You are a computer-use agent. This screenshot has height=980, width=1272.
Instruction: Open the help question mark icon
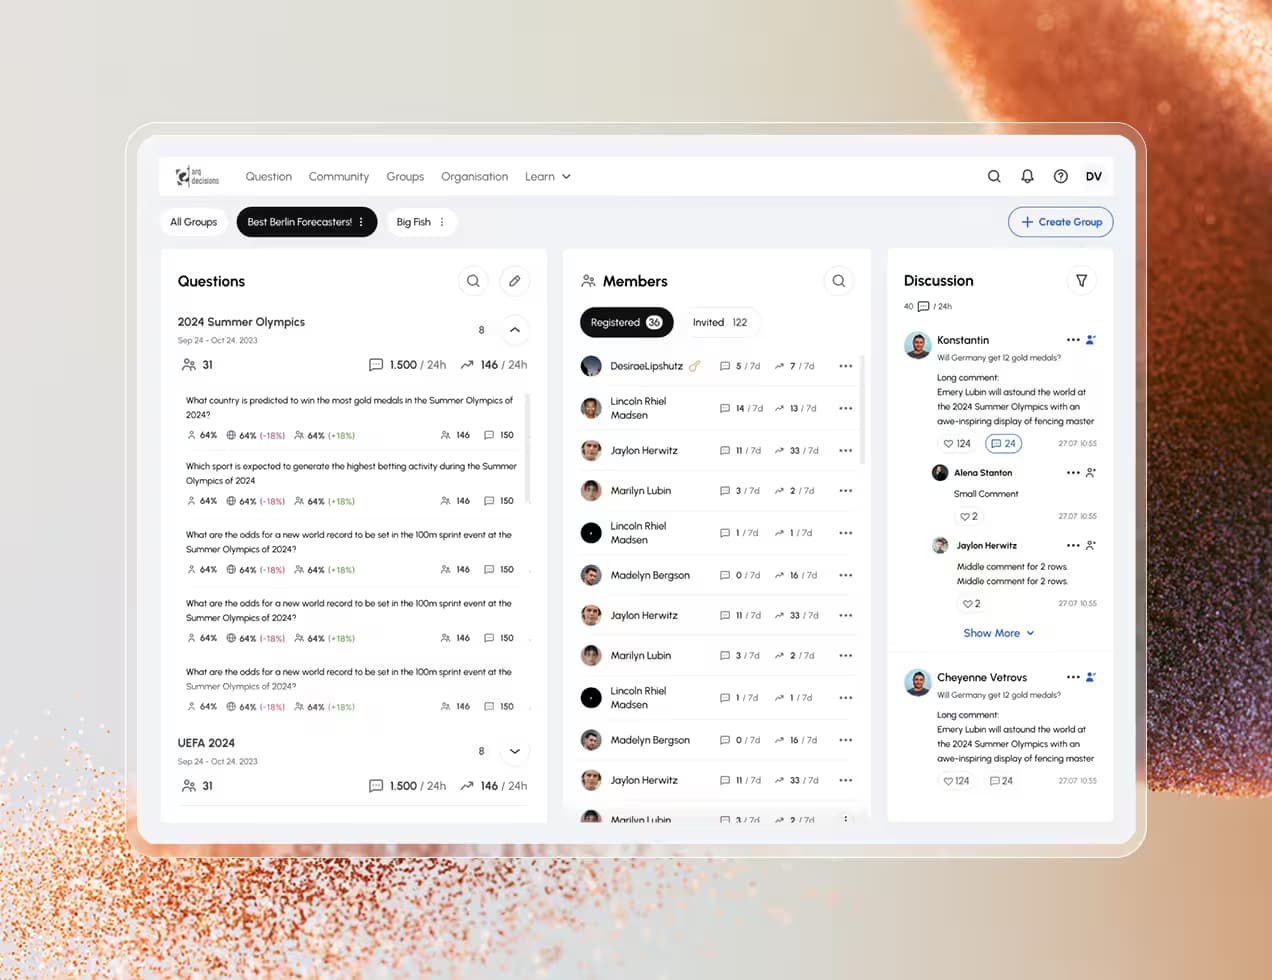pos(1061,176)
